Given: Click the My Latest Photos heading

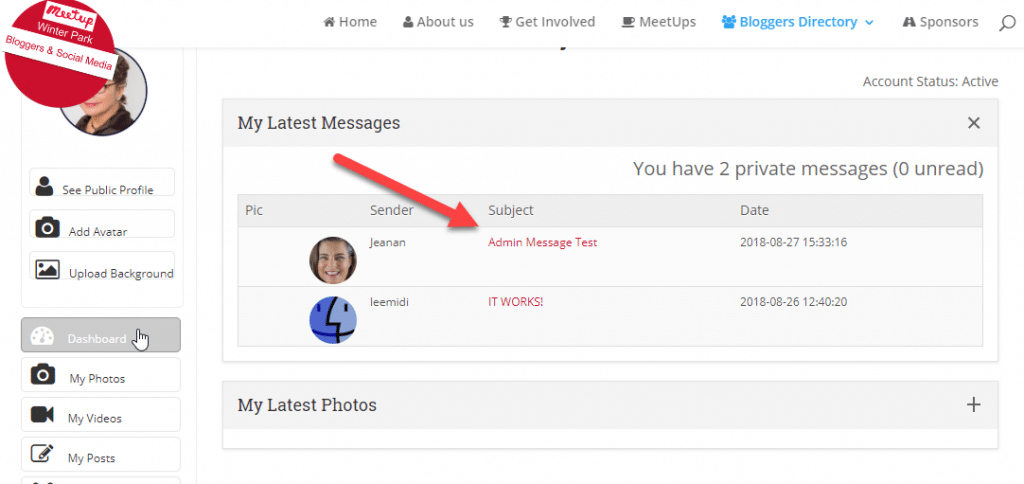Looking at the screenshot, I should tap(307, 405).
